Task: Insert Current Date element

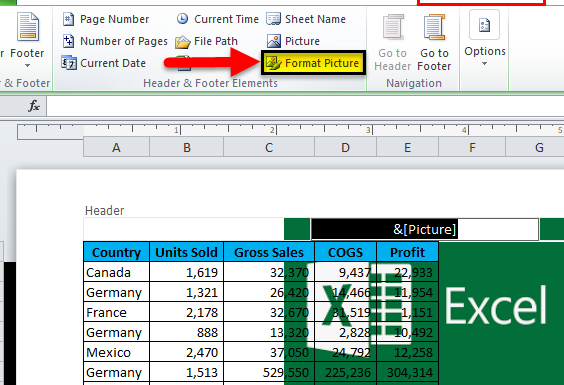Action: 104,63
